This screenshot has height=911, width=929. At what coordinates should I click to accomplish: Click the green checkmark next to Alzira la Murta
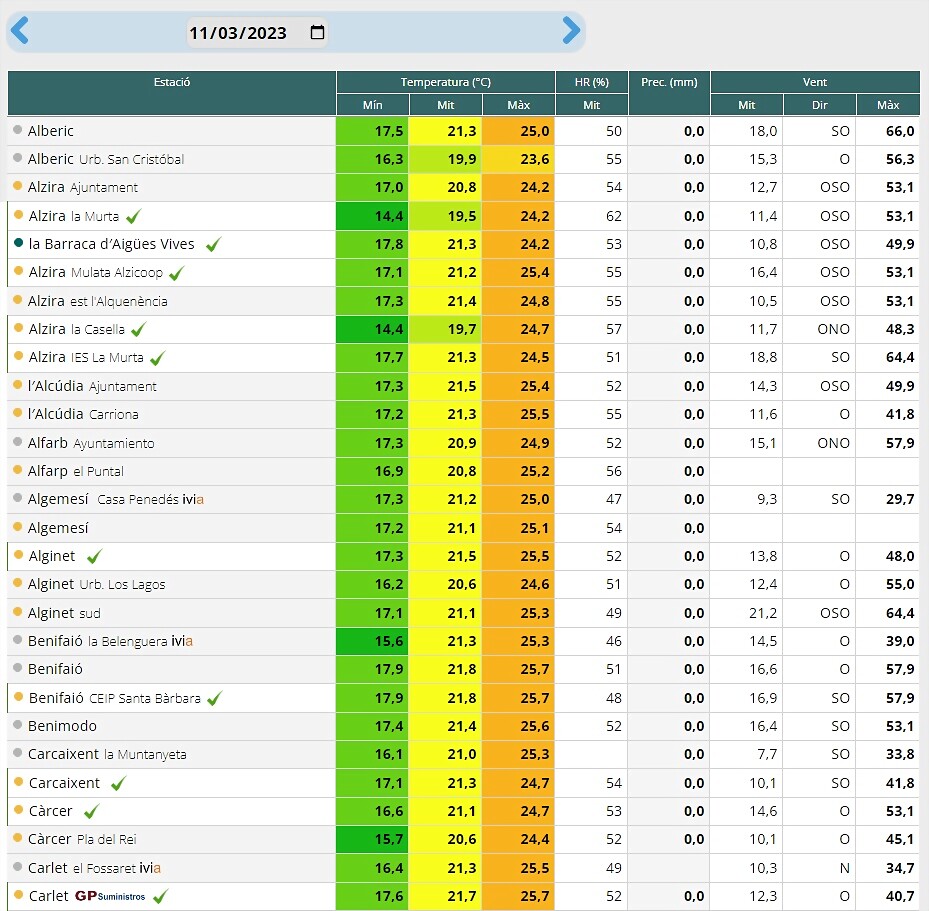[134, 216]
